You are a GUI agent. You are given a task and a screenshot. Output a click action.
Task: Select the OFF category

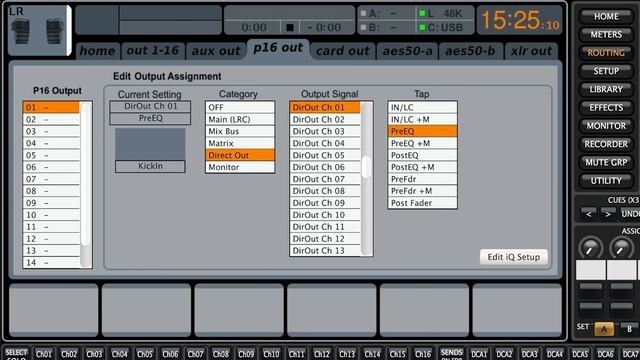point(240,107)
